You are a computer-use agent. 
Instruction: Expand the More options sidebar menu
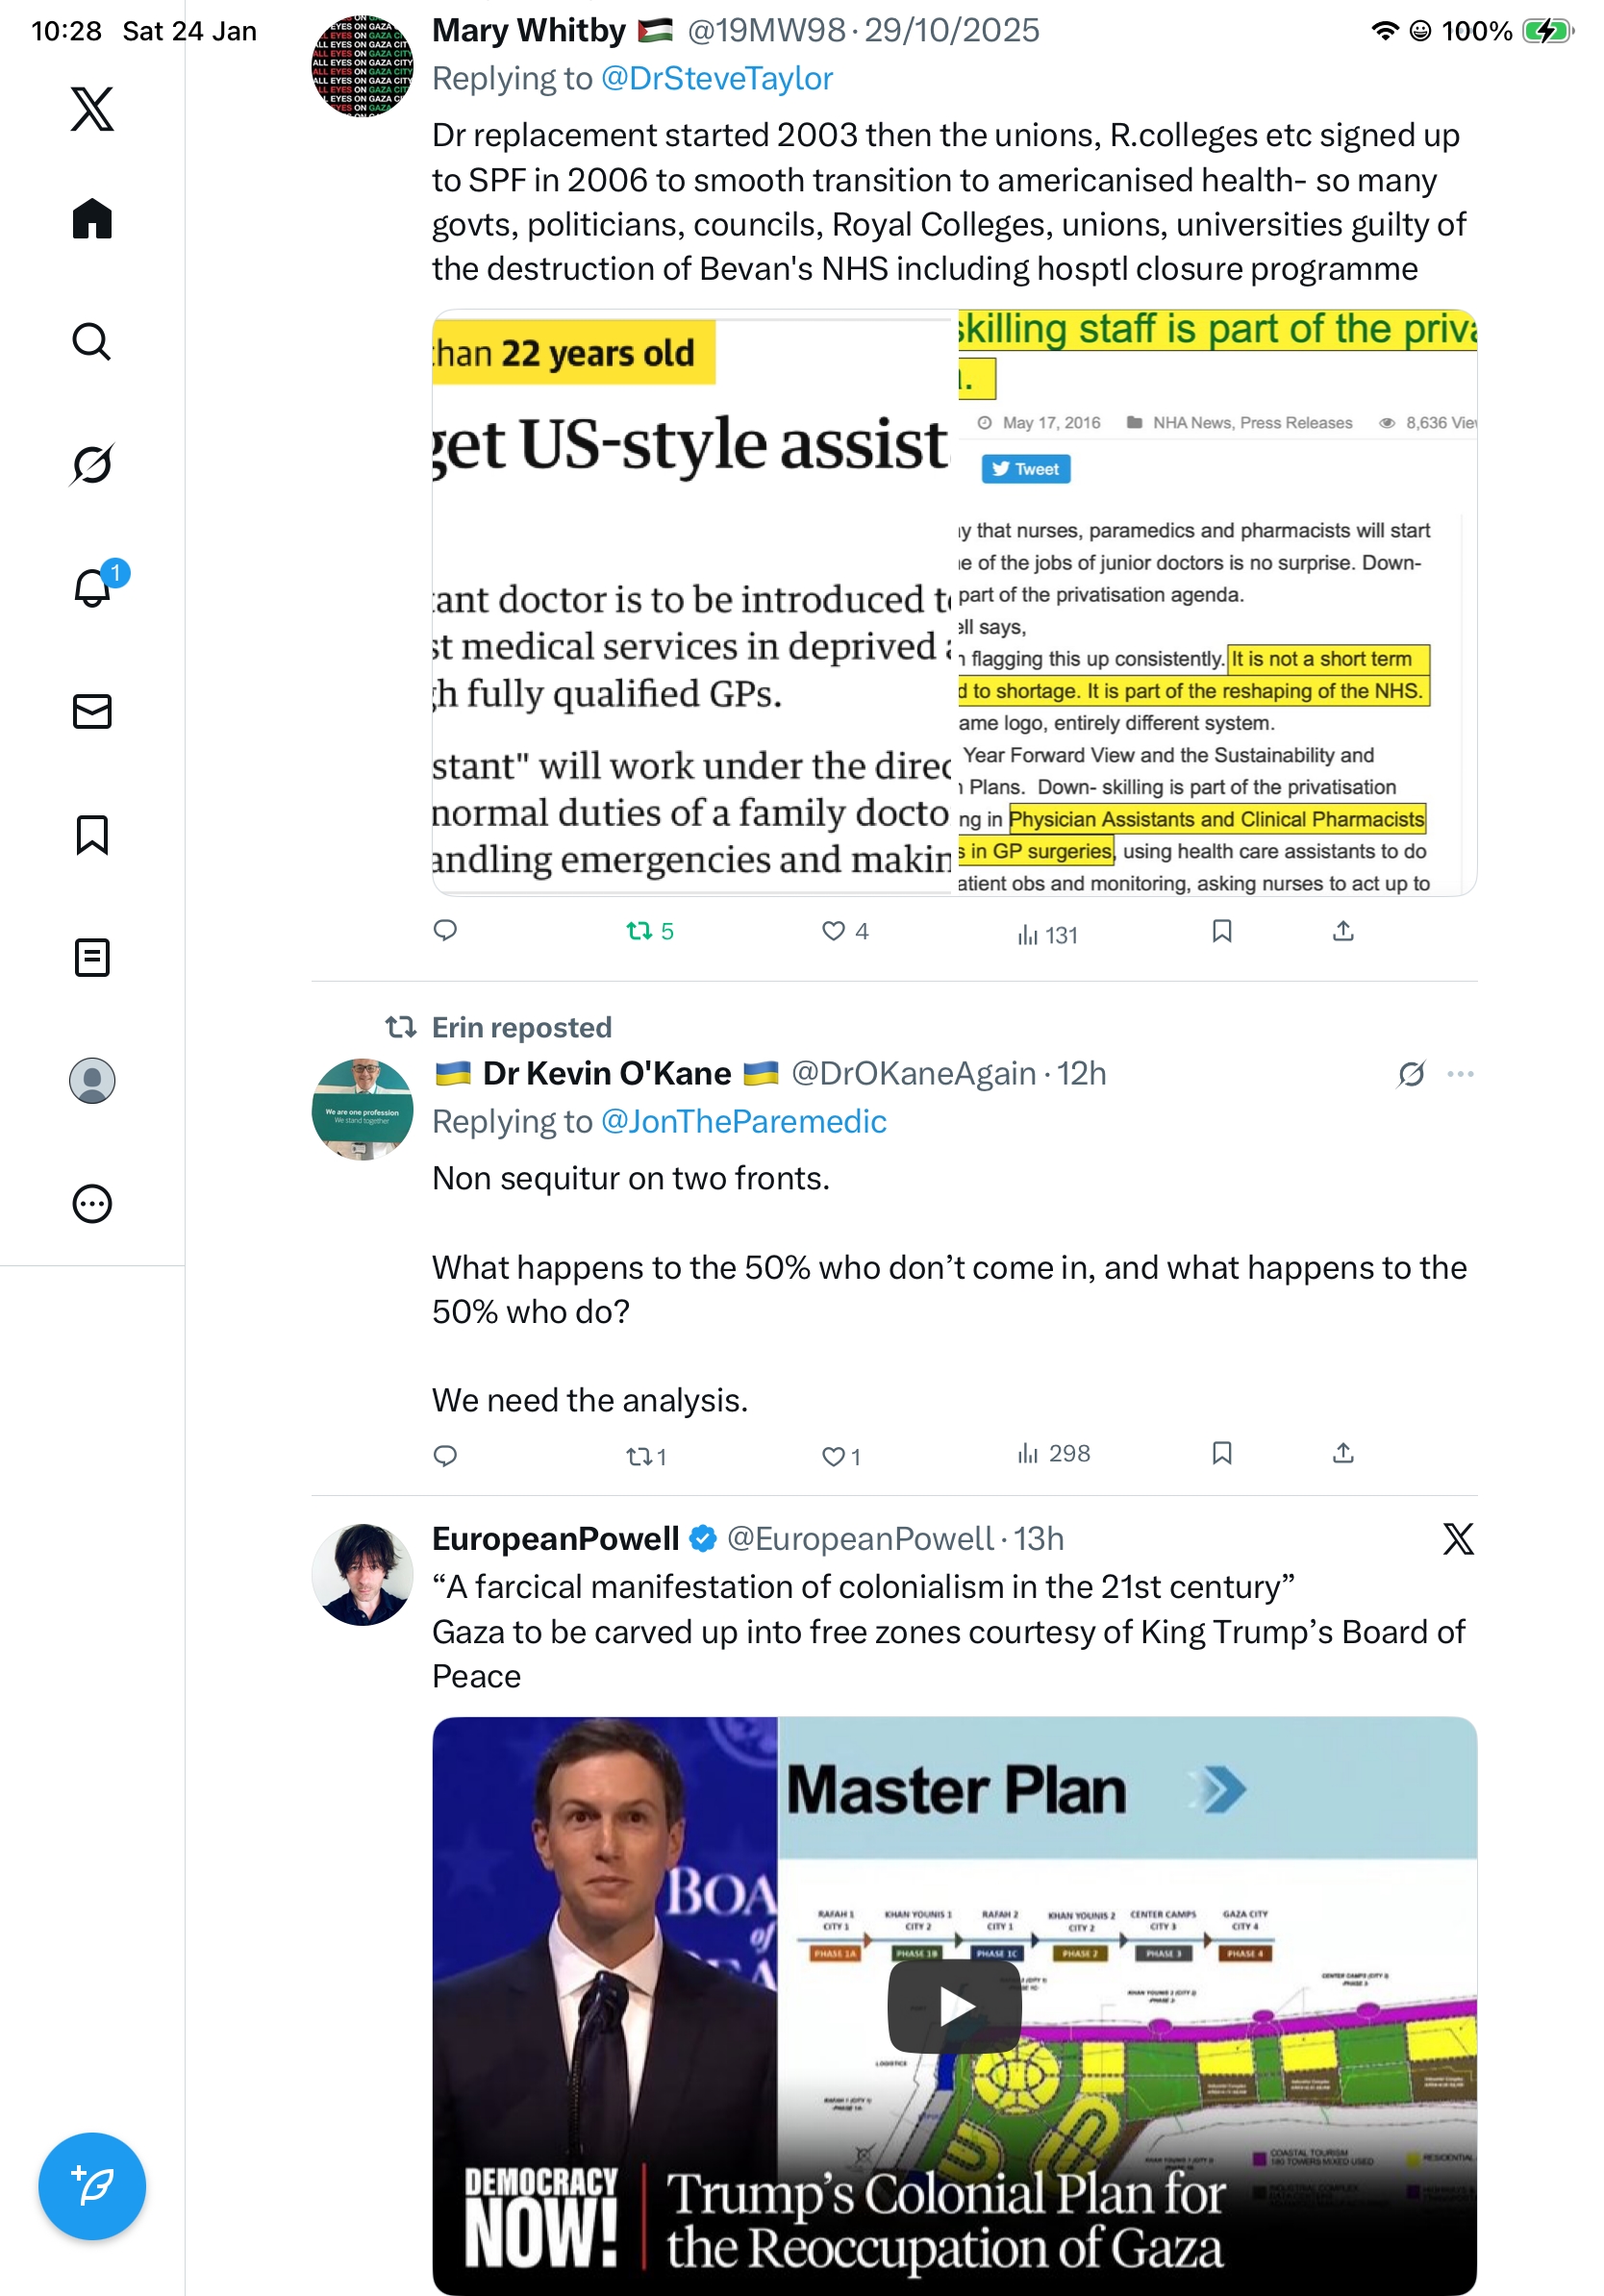click(x=92, y=1203)
